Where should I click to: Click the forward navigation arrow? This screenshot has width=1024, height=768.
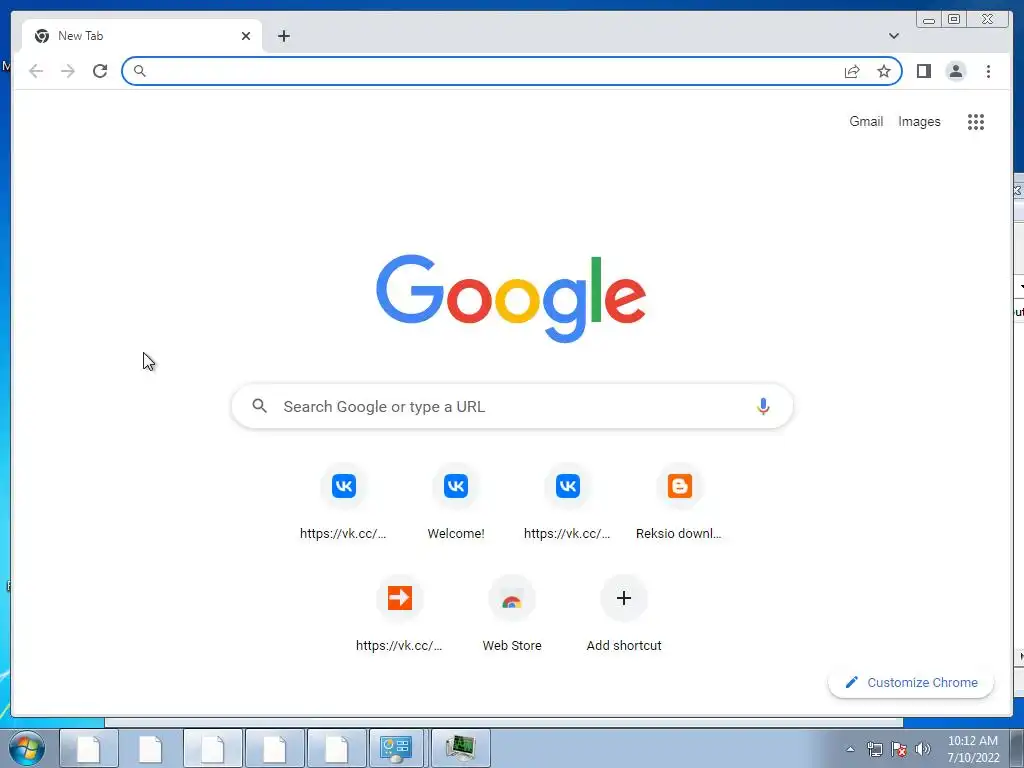[x=68, y=71]
